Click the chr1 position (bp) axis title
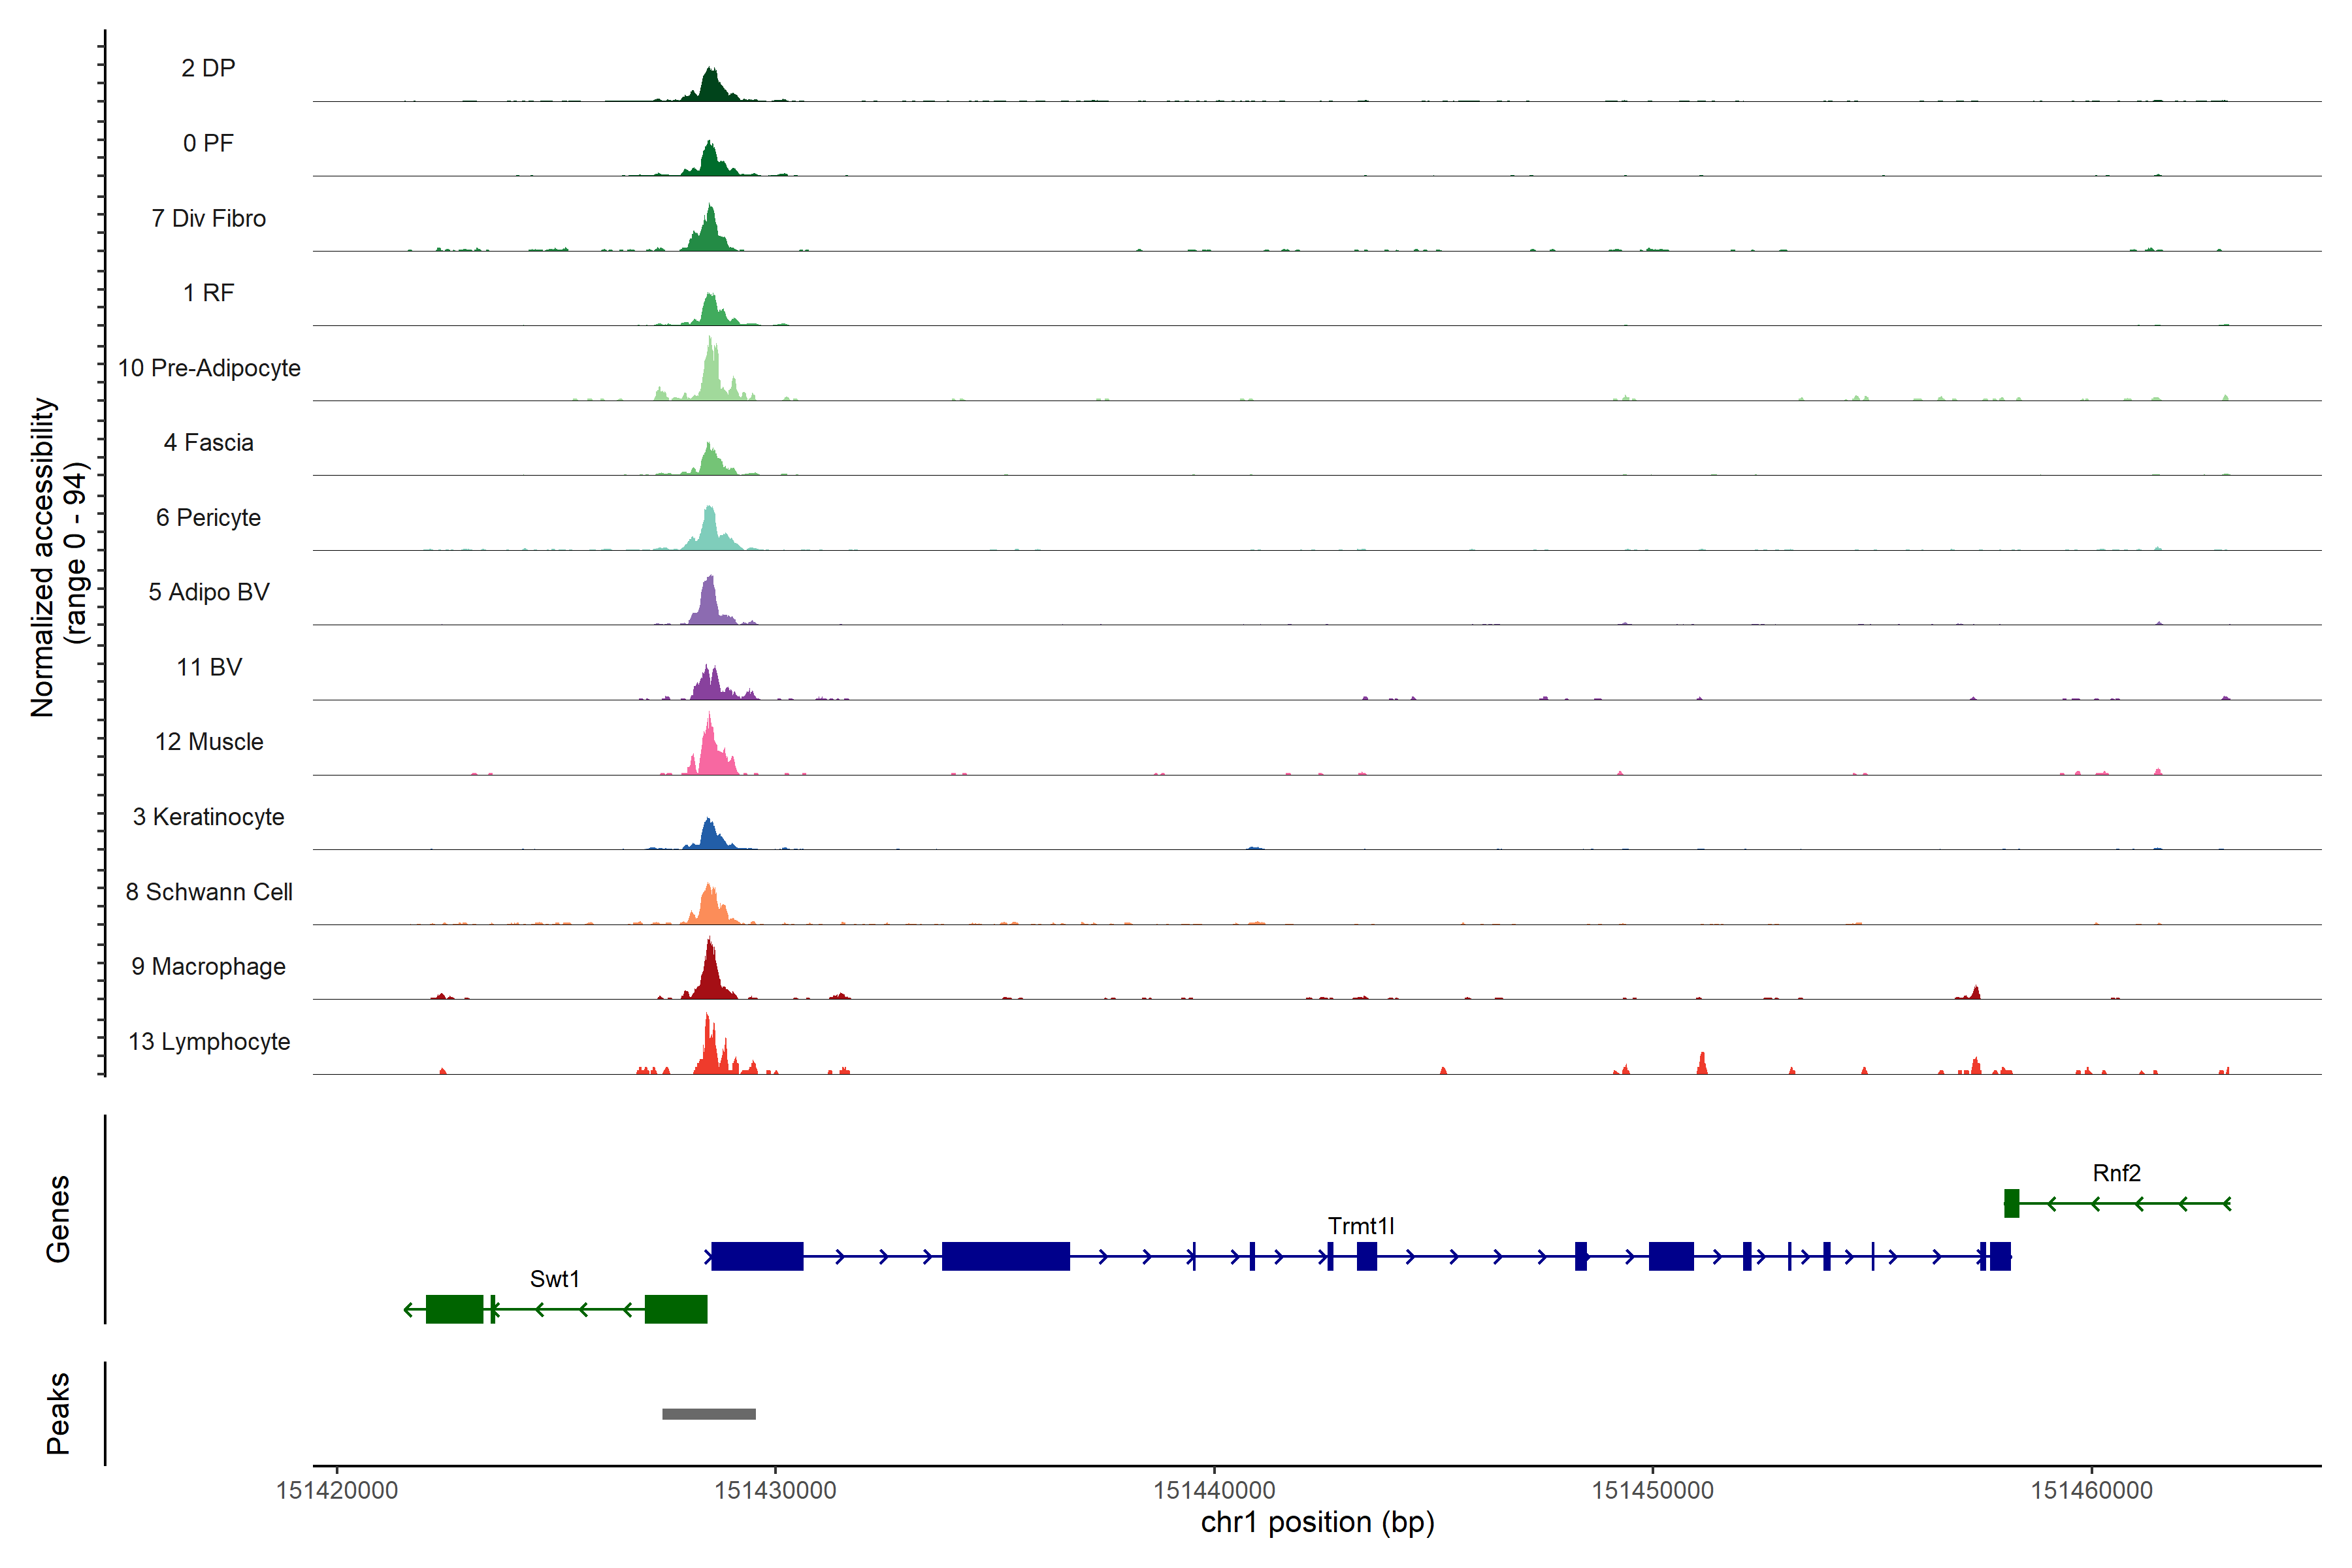2352x1568 pixels. (x=1317, y=1522)
